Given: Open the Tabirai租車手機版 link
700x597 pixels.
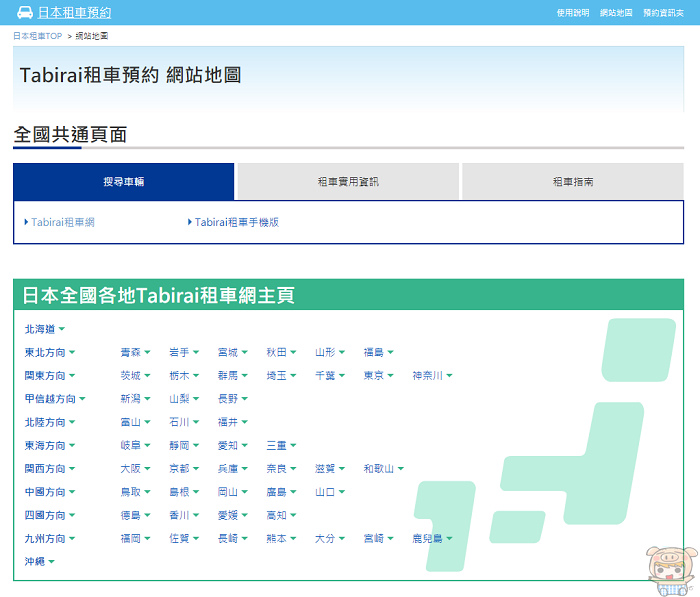Looking at the screenshot, I should (233, 222).
